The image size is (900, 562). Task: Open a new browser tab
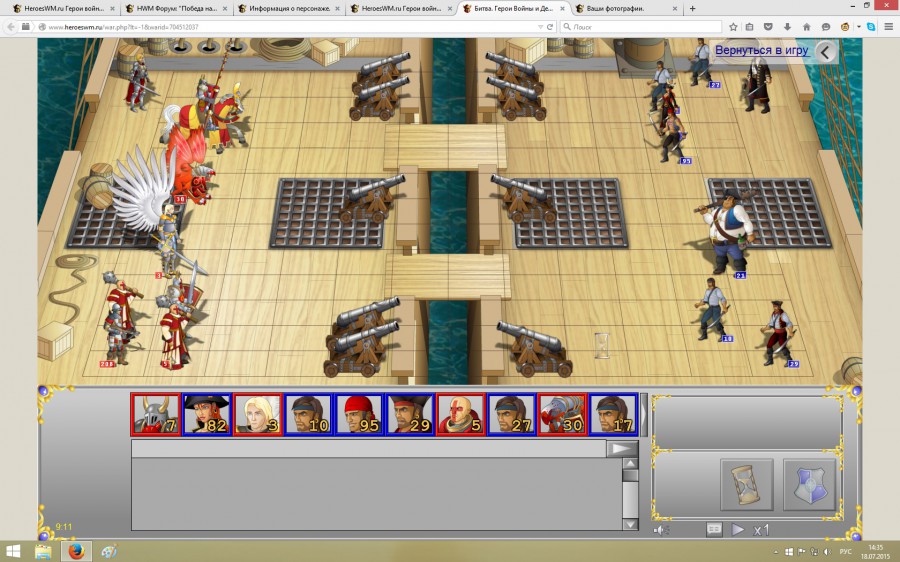coord(692,9)
